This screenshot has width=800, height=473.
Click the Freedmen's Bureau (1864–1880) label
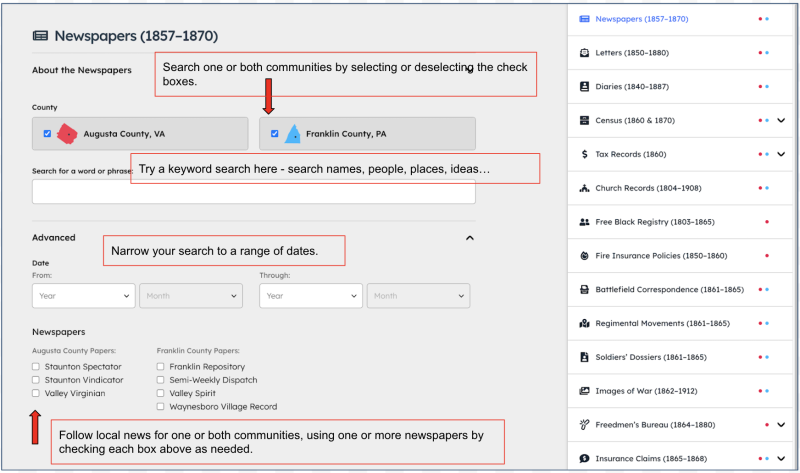click(655, 425)
